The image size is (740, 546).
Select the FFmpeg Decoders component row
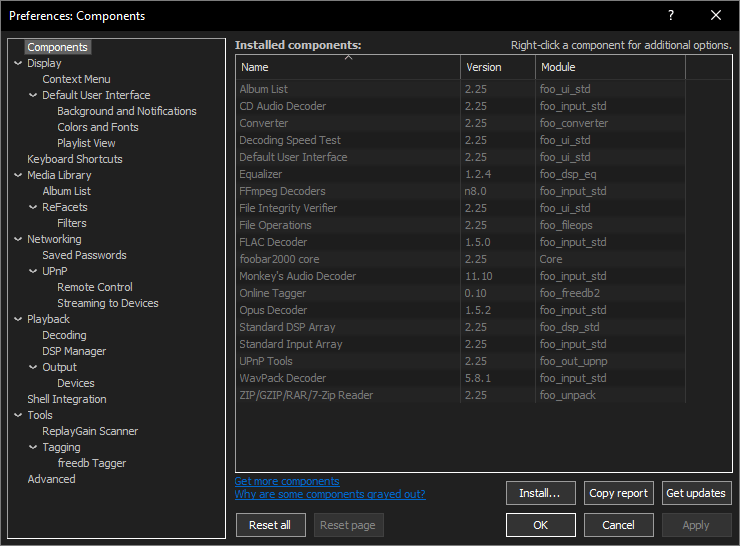(x=282, y=191)
